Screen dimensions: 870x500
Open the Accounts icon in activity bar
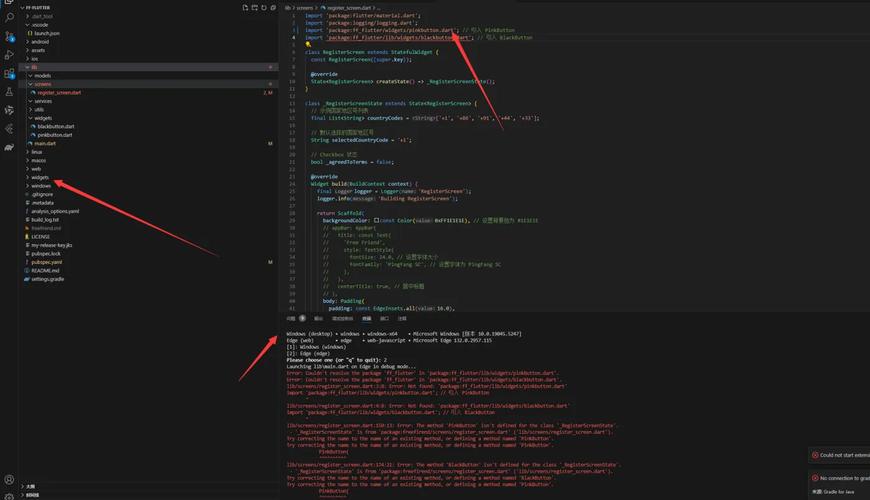point(9,480)
